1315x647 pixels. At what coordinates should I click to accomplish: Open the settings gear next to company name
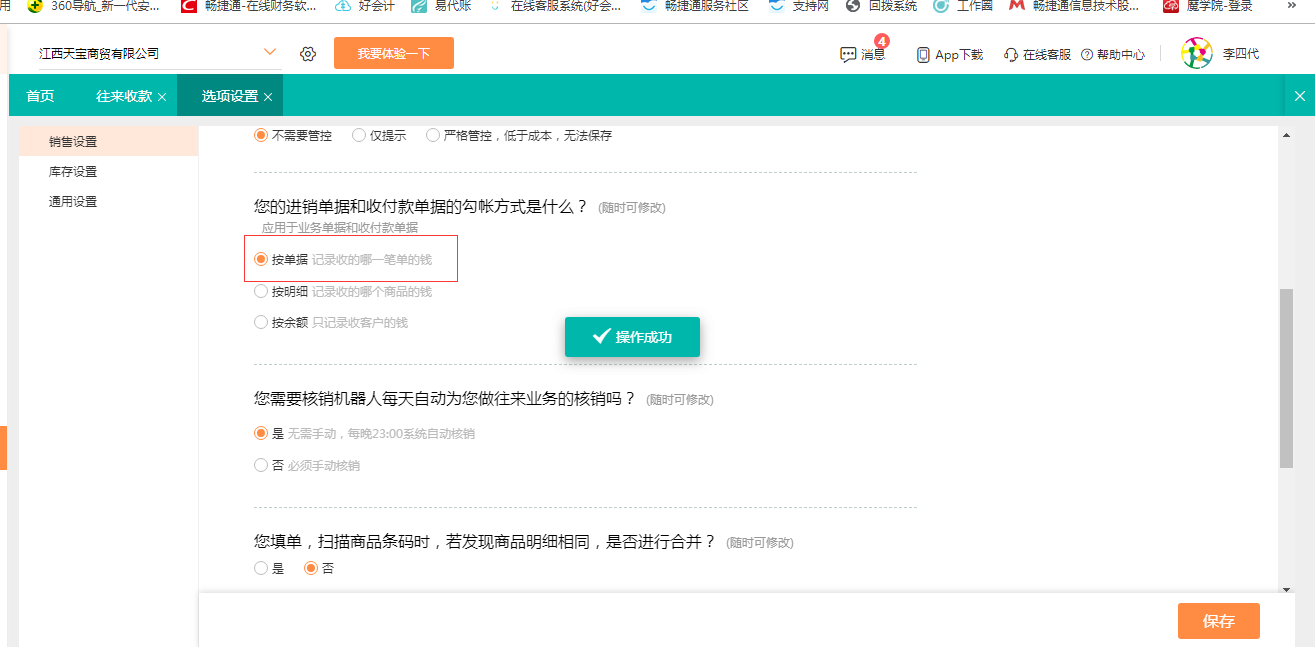(308, 53)
